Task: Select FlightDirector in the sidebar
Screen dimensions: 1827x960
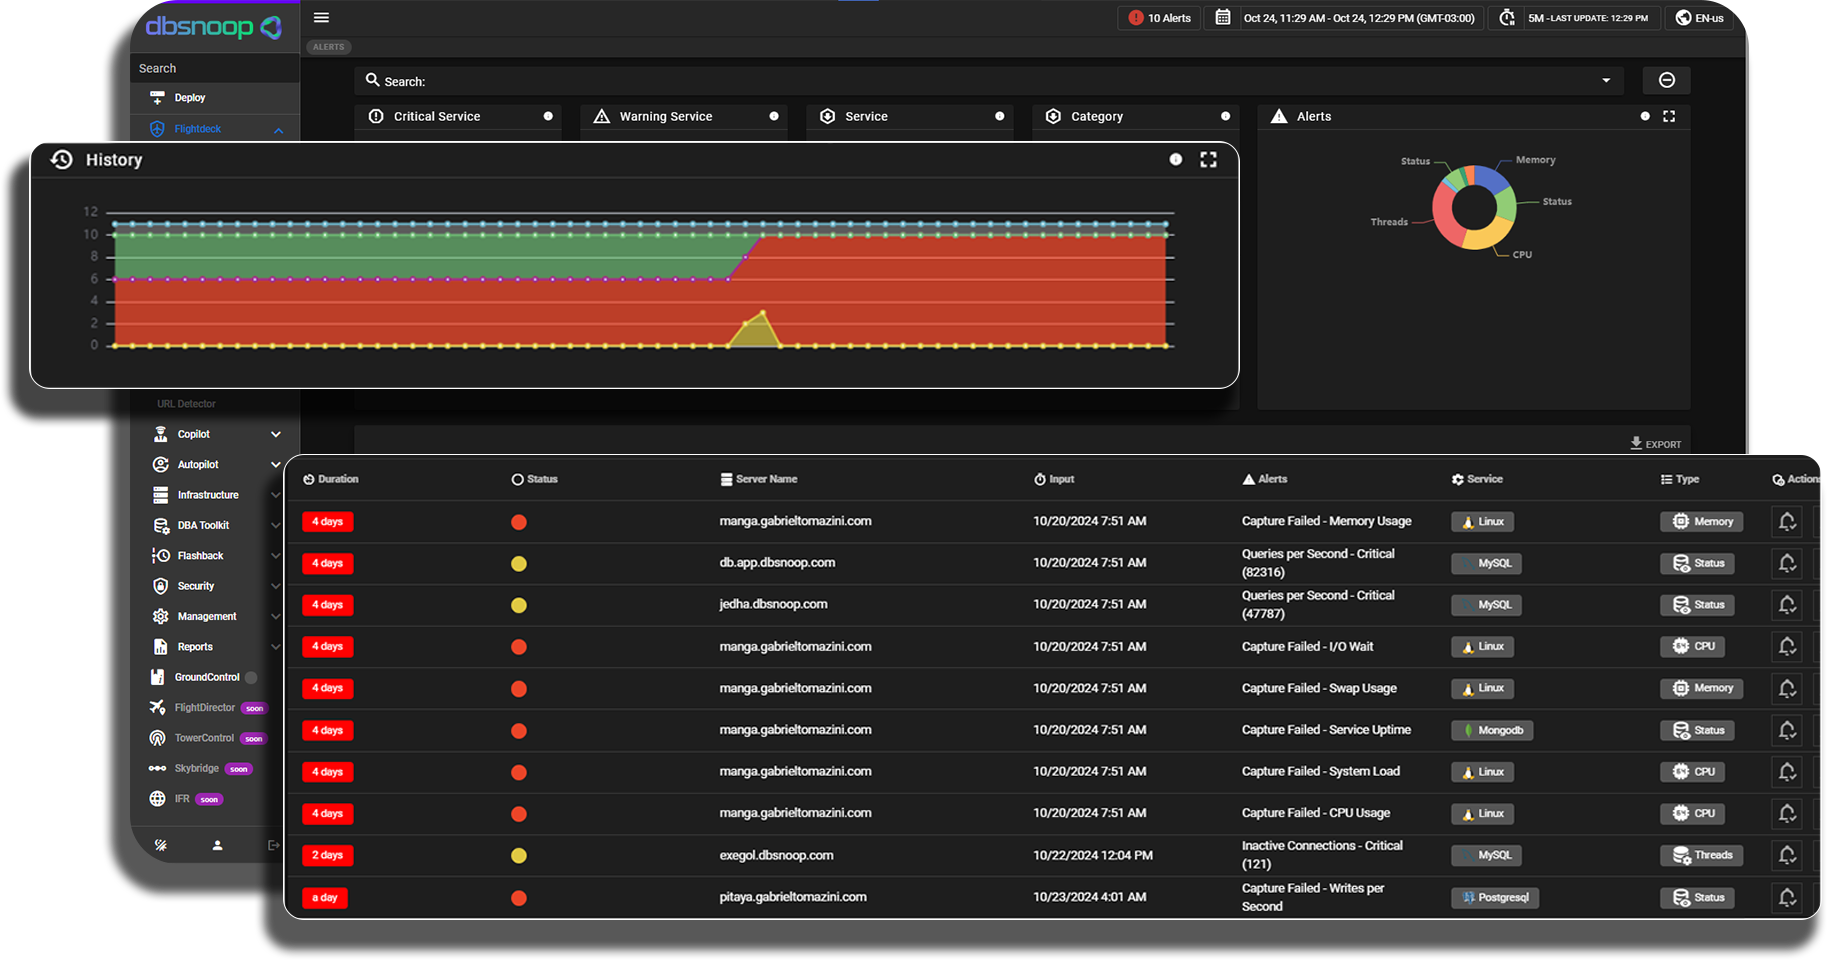Action: (205, 708)
